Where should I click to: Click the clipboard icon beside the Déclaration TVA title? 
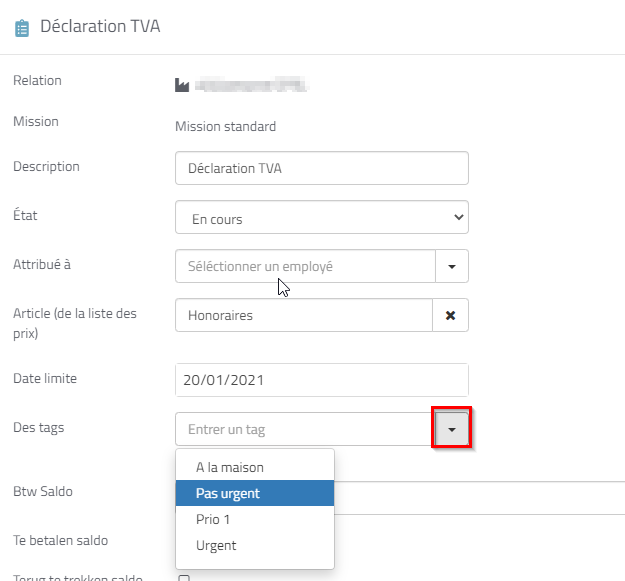[21, 28]
